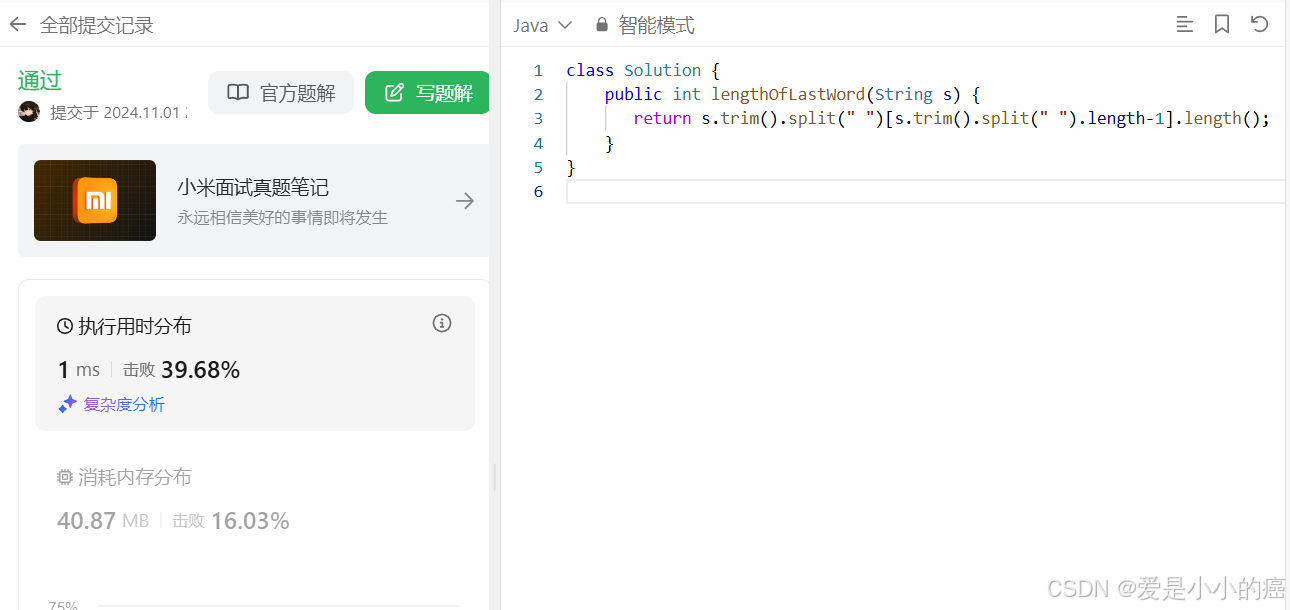This screenshot has height=610, width=1290.
Task: Click the 击败 16.03% memory value
Action: pyautogui.click(x=231, y=521)
